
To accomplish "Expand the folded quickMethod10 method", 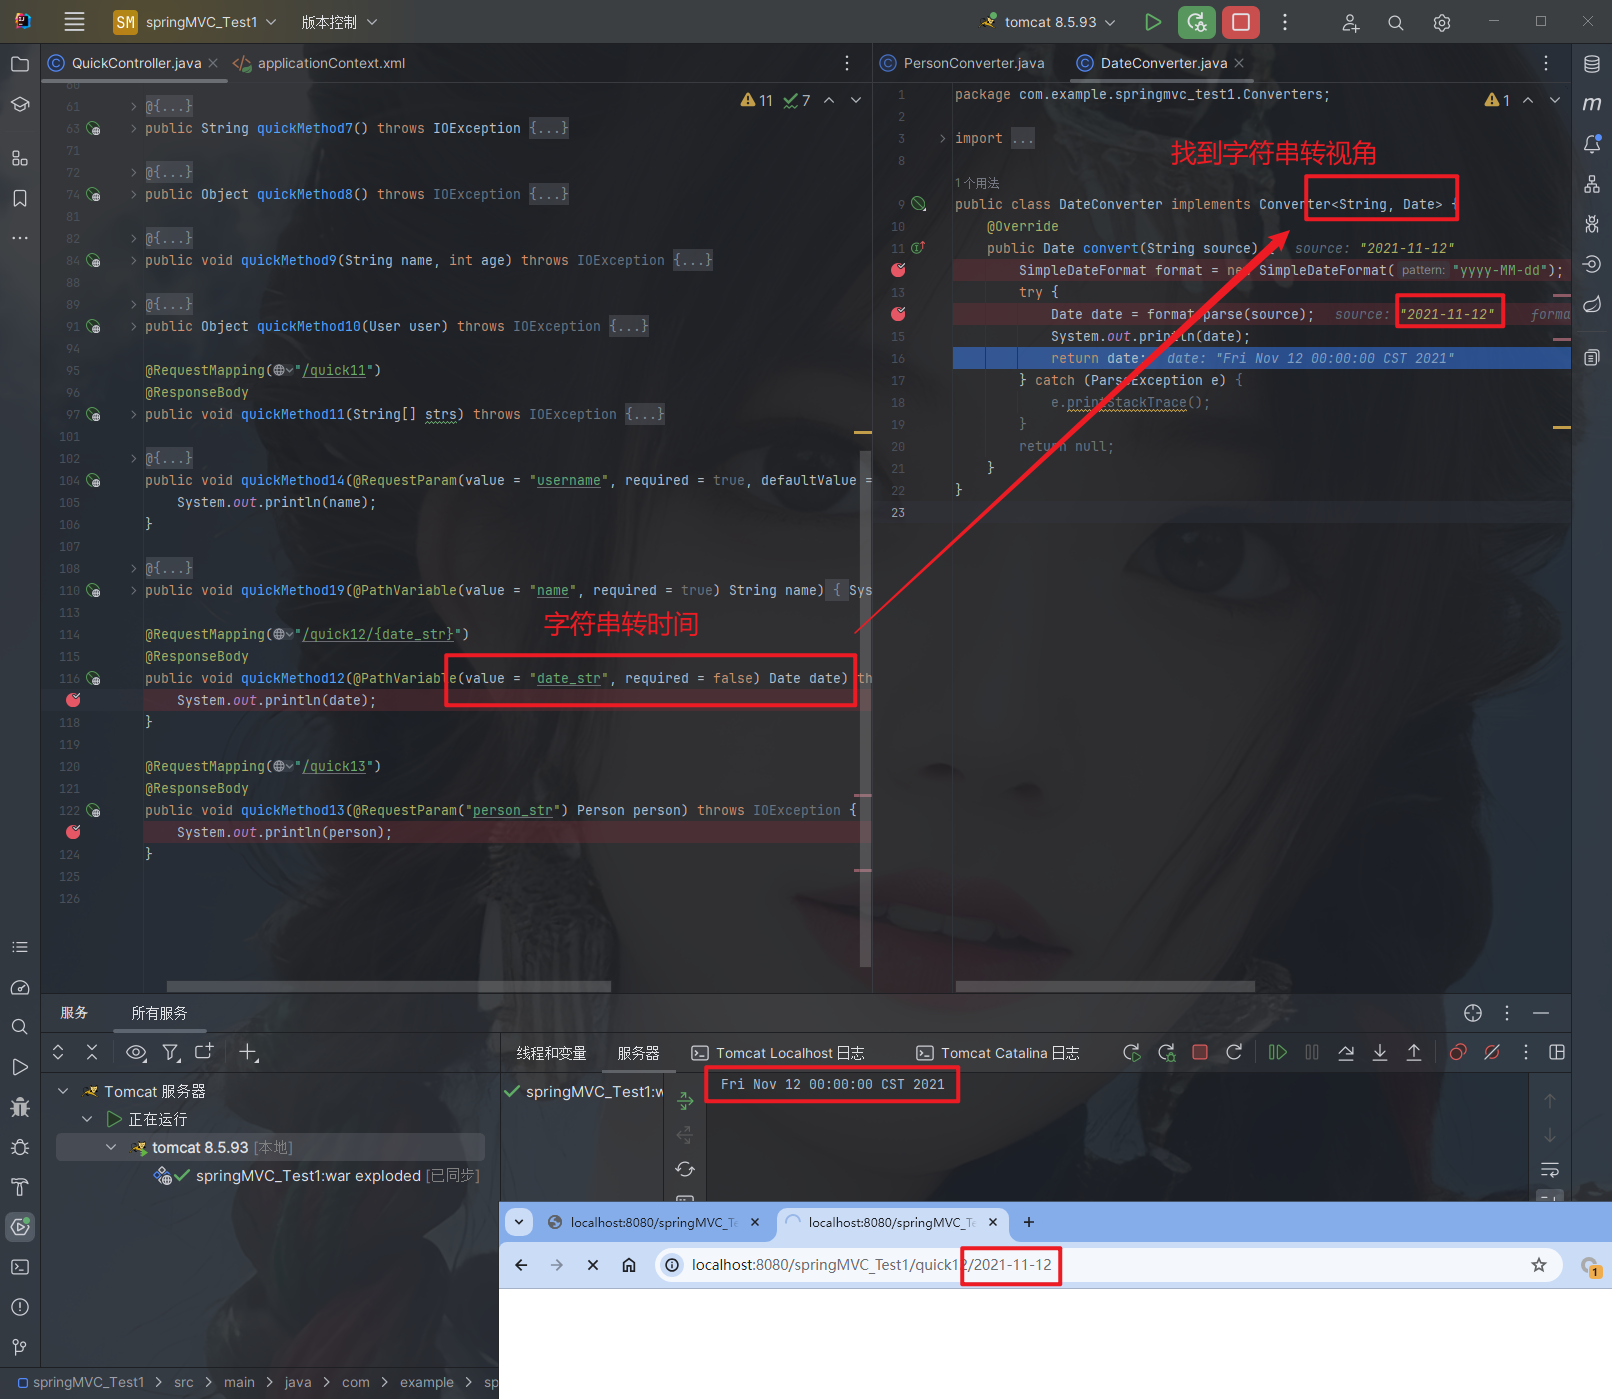I will [x=629, y=326].
